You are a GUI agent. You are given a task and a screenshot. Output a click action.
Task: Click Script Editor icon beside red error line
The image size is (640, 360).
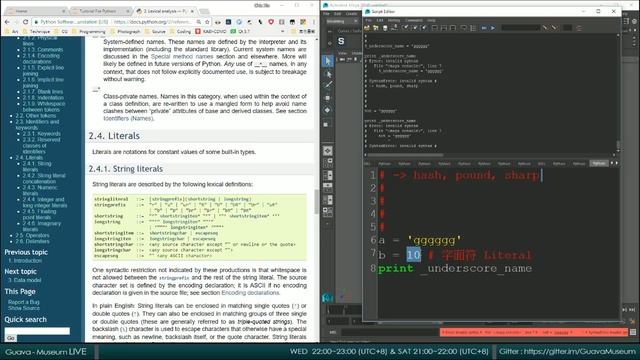[x=633, y=332]
